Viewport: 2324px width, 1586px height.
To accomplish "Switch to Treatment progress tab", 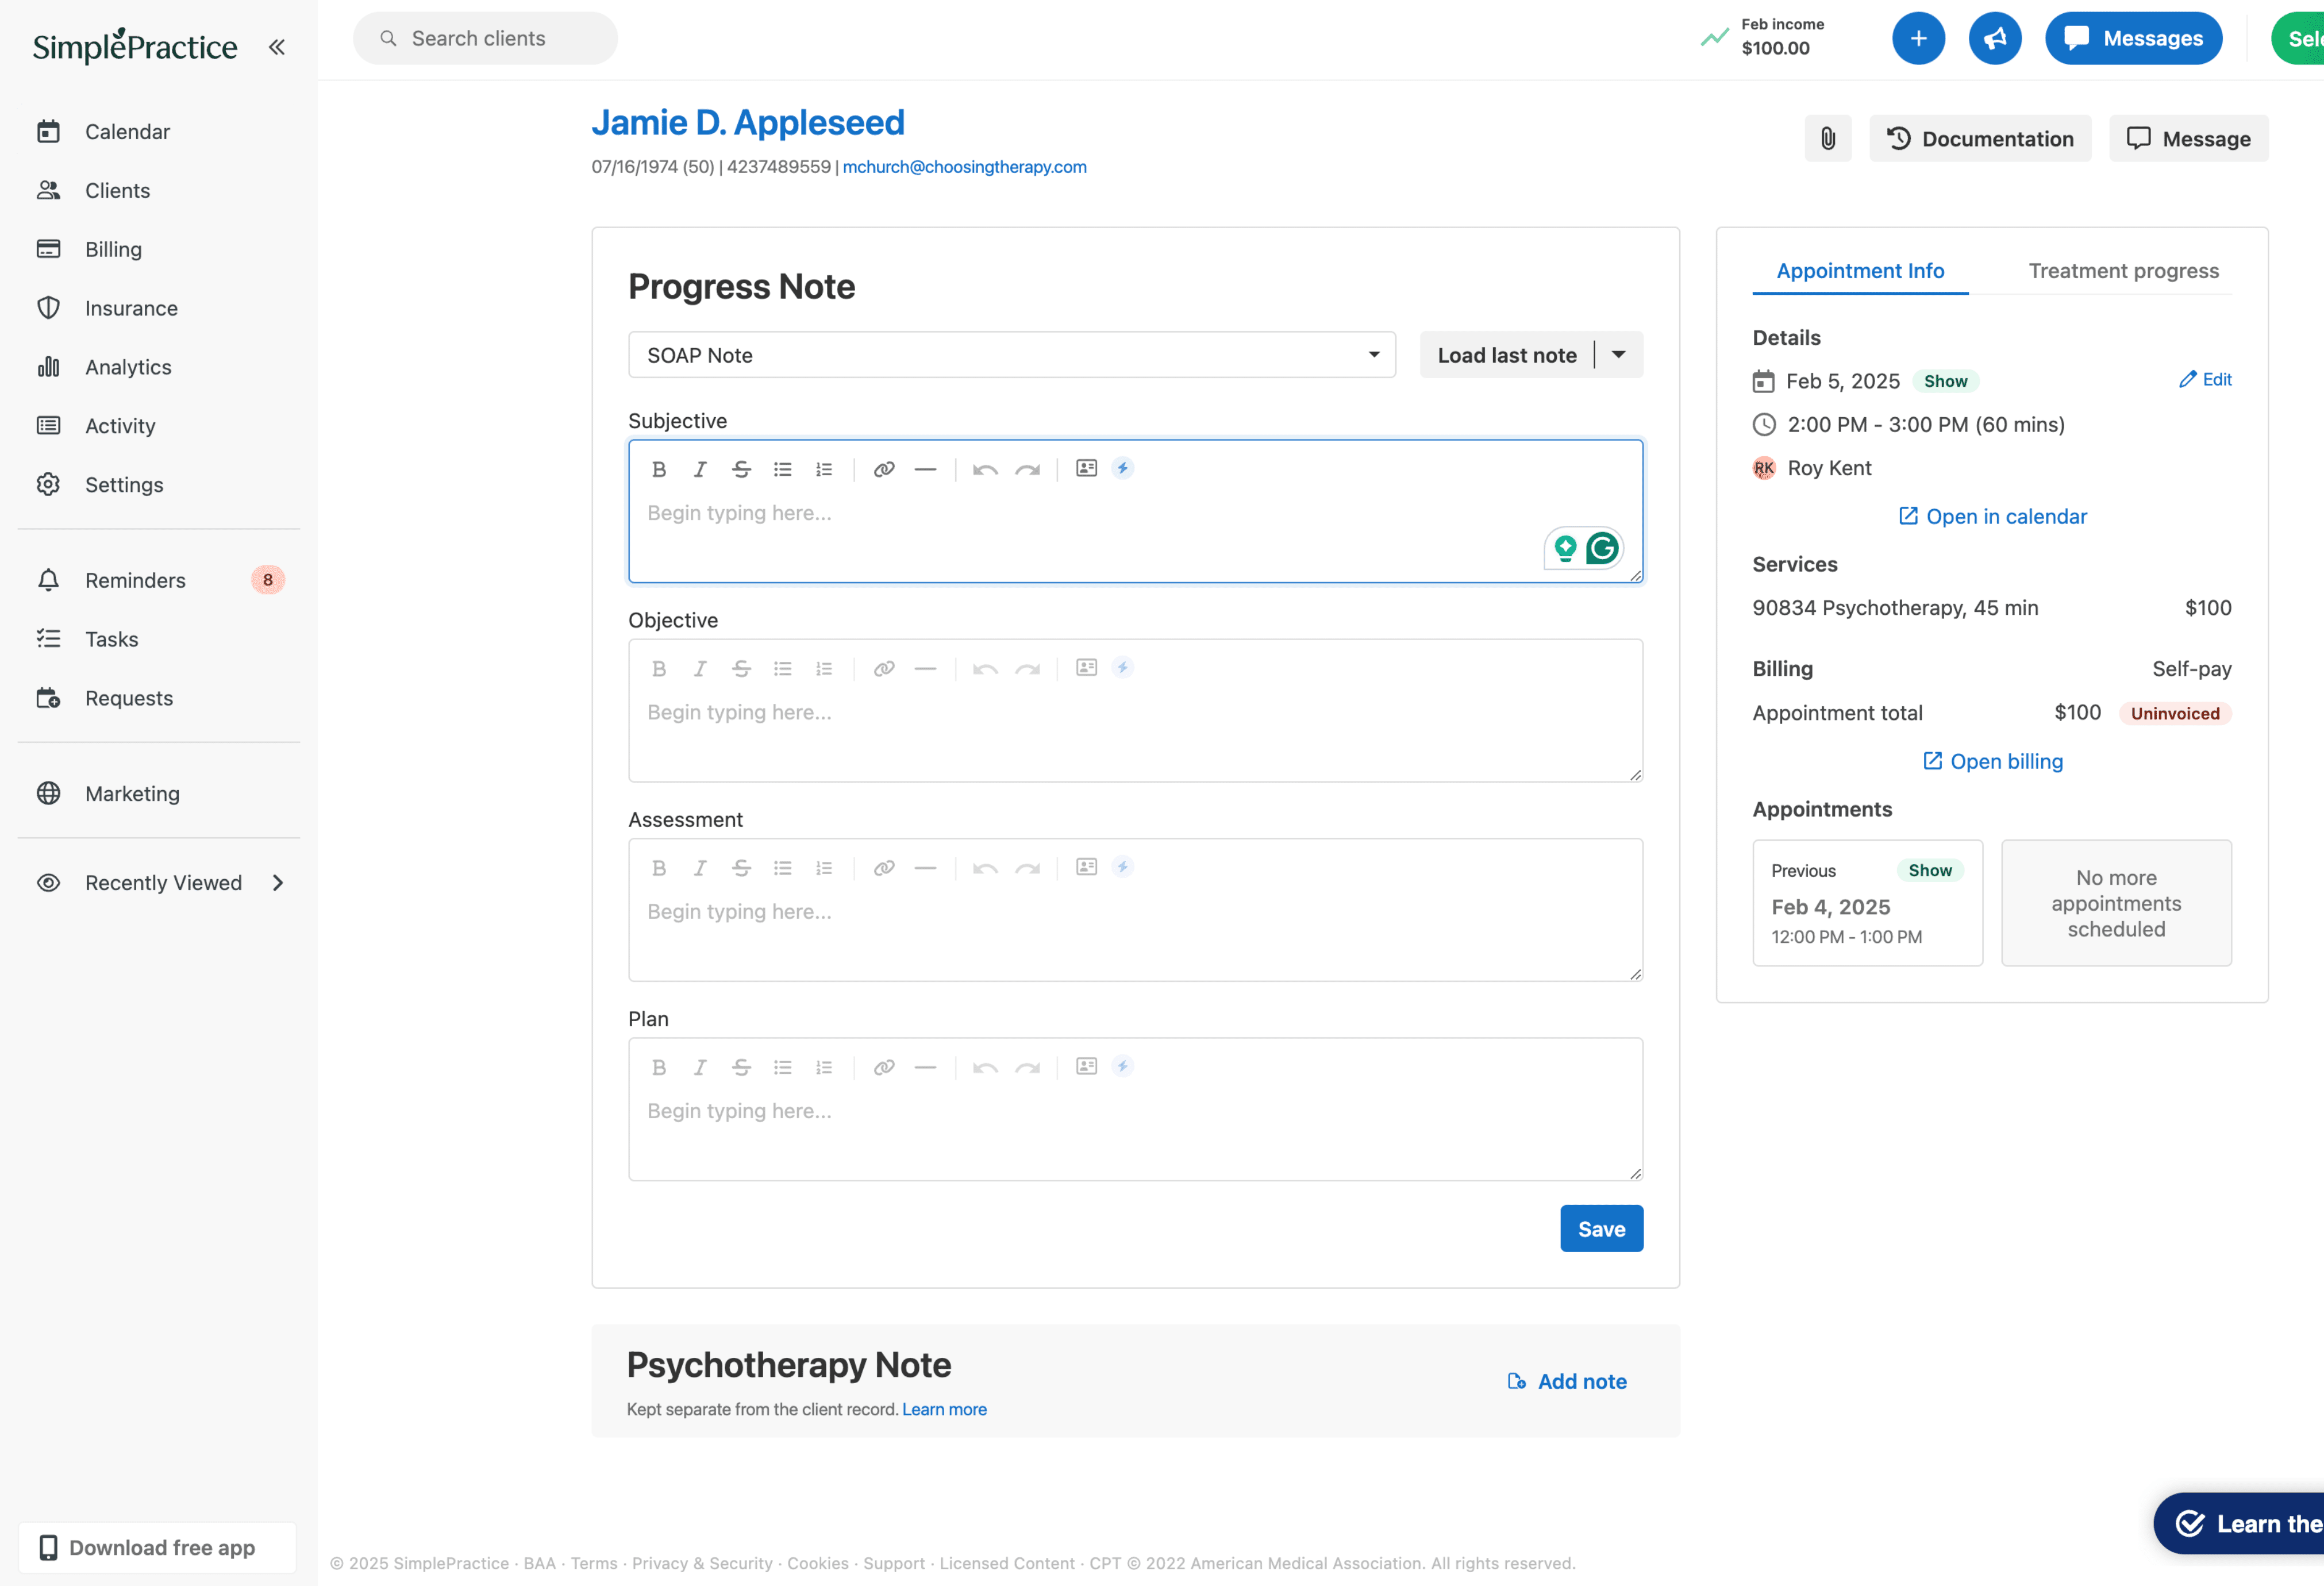I will [2122, 271].
